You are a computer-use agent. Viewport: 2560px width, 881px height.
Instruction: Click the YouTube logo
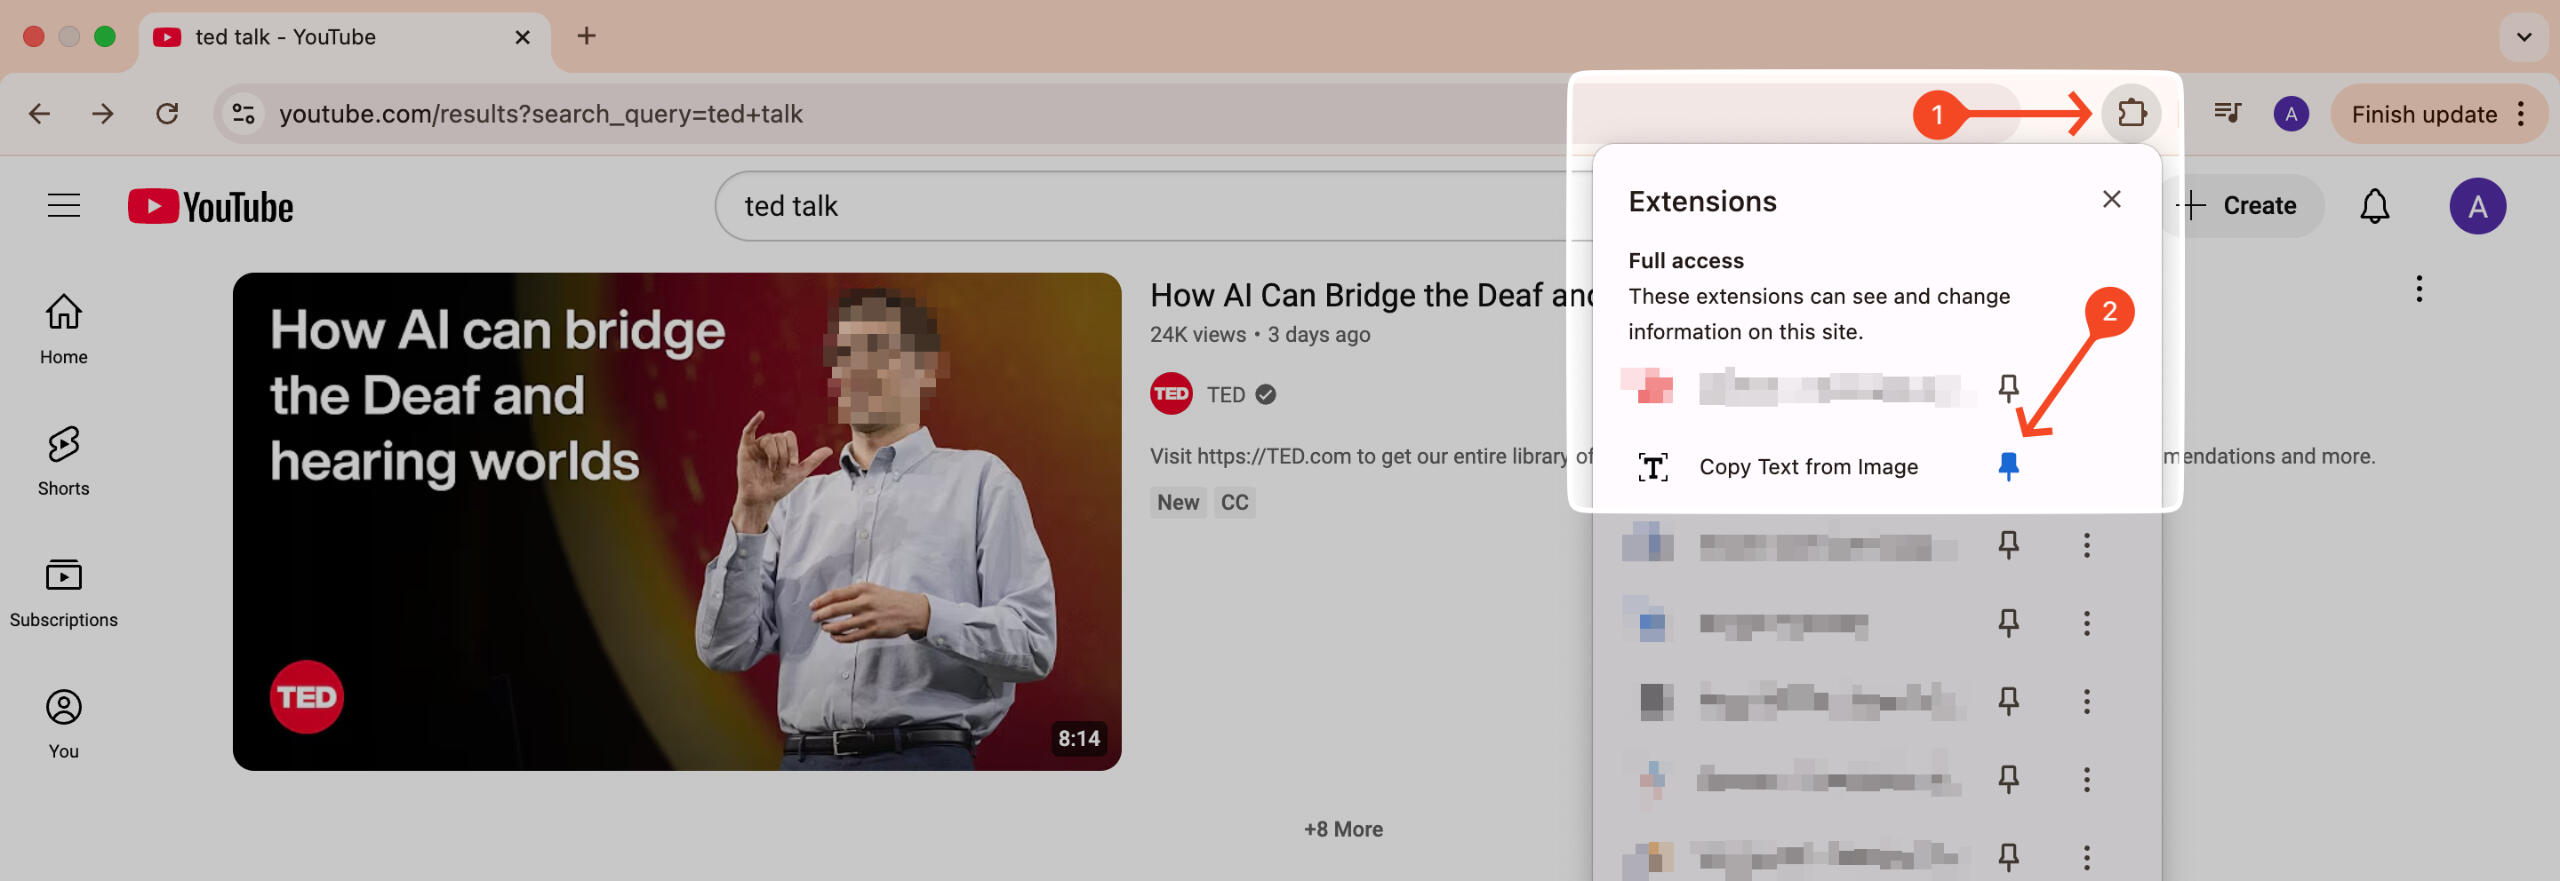pyautogui.click(x=211, y=206)
